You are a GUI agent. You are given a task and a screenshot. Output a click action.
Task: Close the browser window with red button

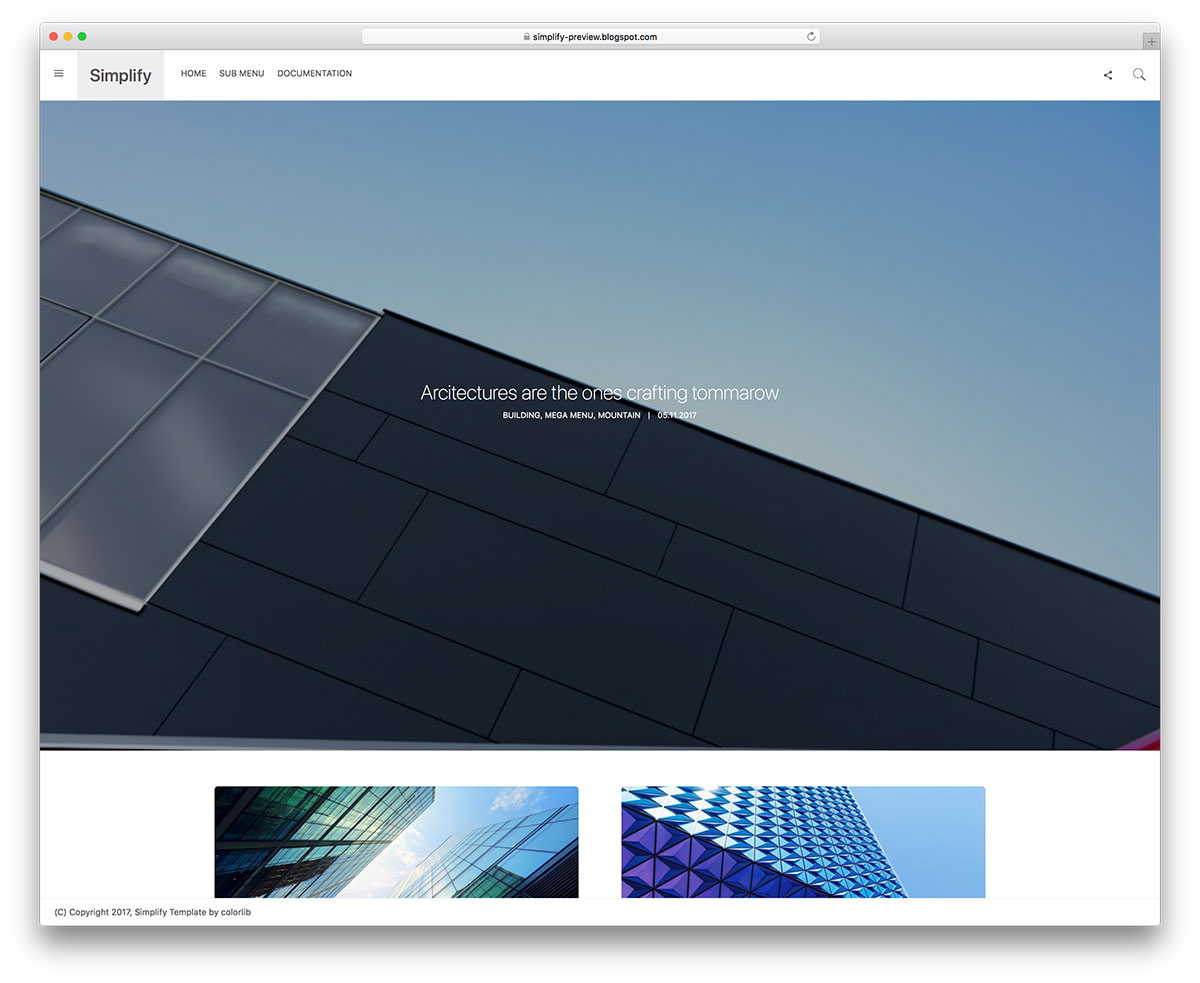coord(54,37)
